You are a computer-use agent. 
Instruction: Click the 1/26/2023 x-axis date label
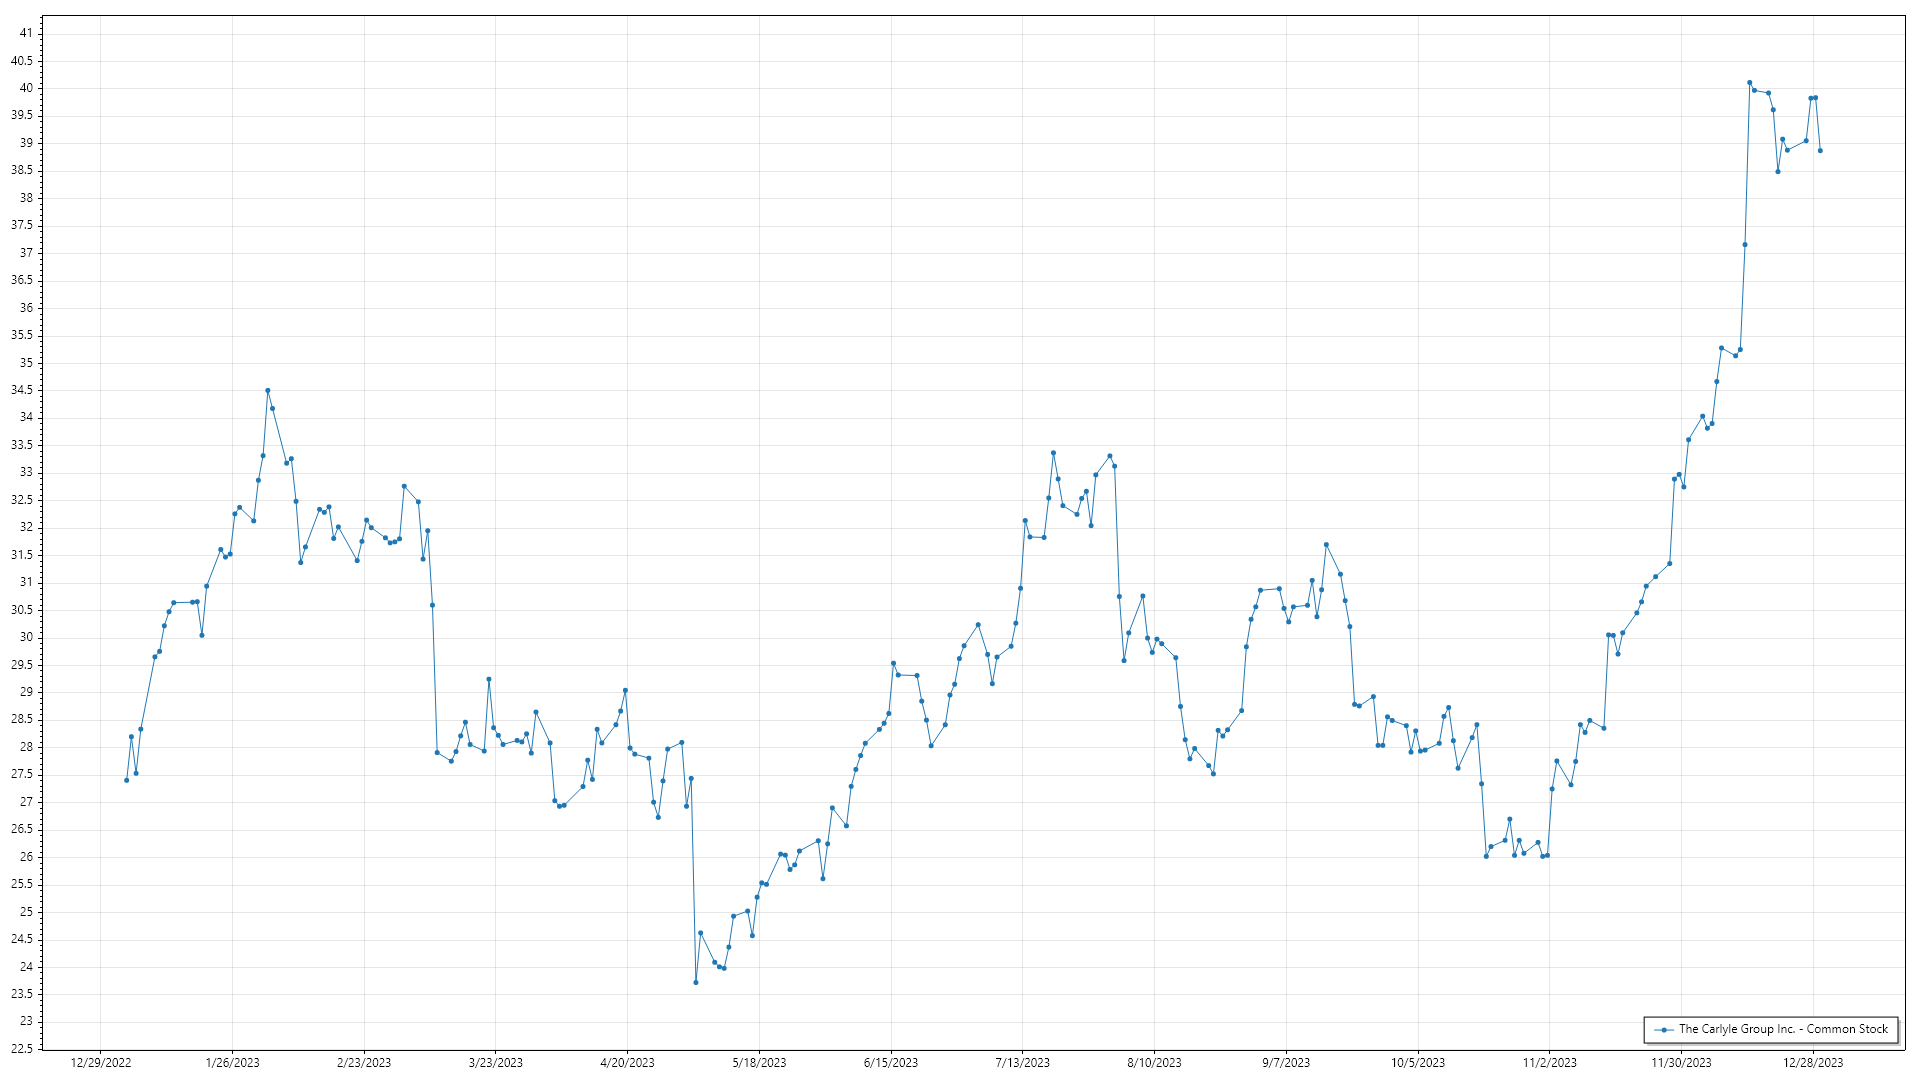(x=232, y=1063)
